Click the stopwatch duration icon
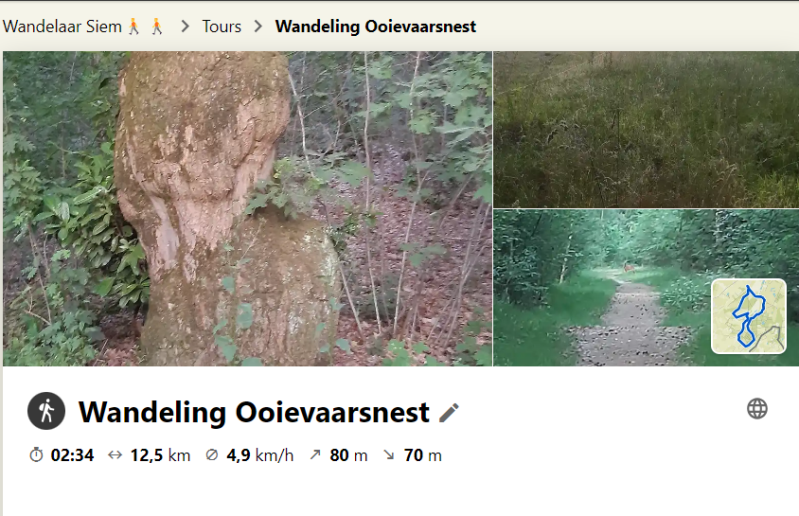The height and width of the screenshot is (516, 799). (x=36, y=454)
